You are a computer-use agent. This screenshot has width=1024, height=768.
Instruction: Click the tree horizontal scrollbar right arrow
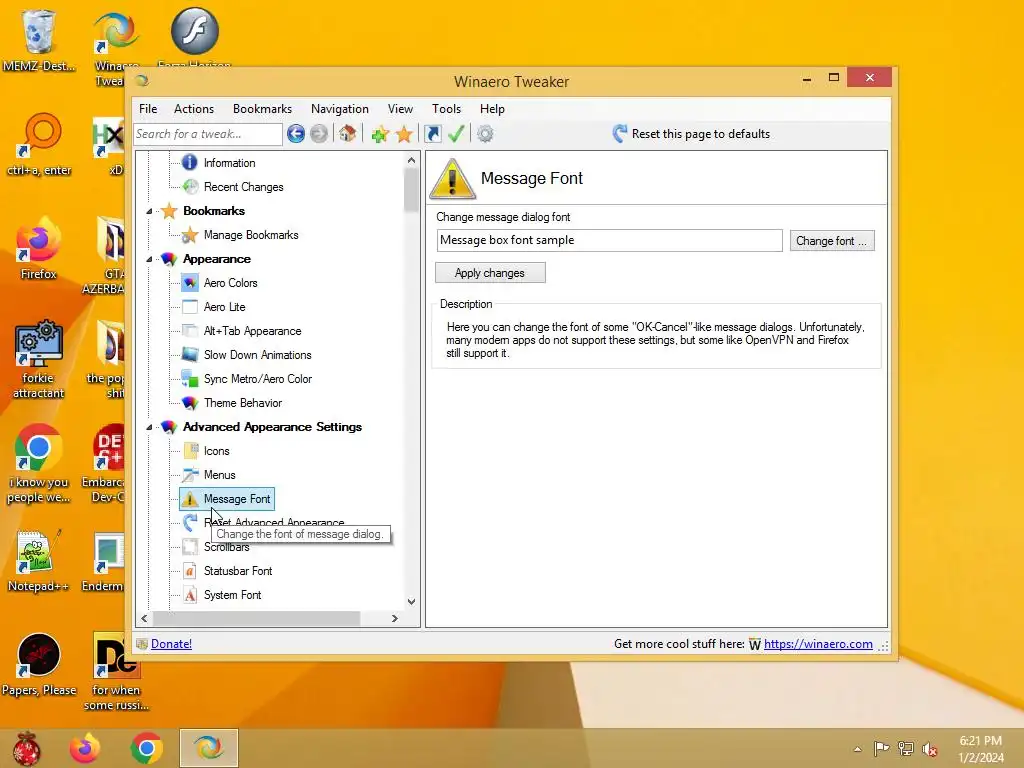point(394,618)
